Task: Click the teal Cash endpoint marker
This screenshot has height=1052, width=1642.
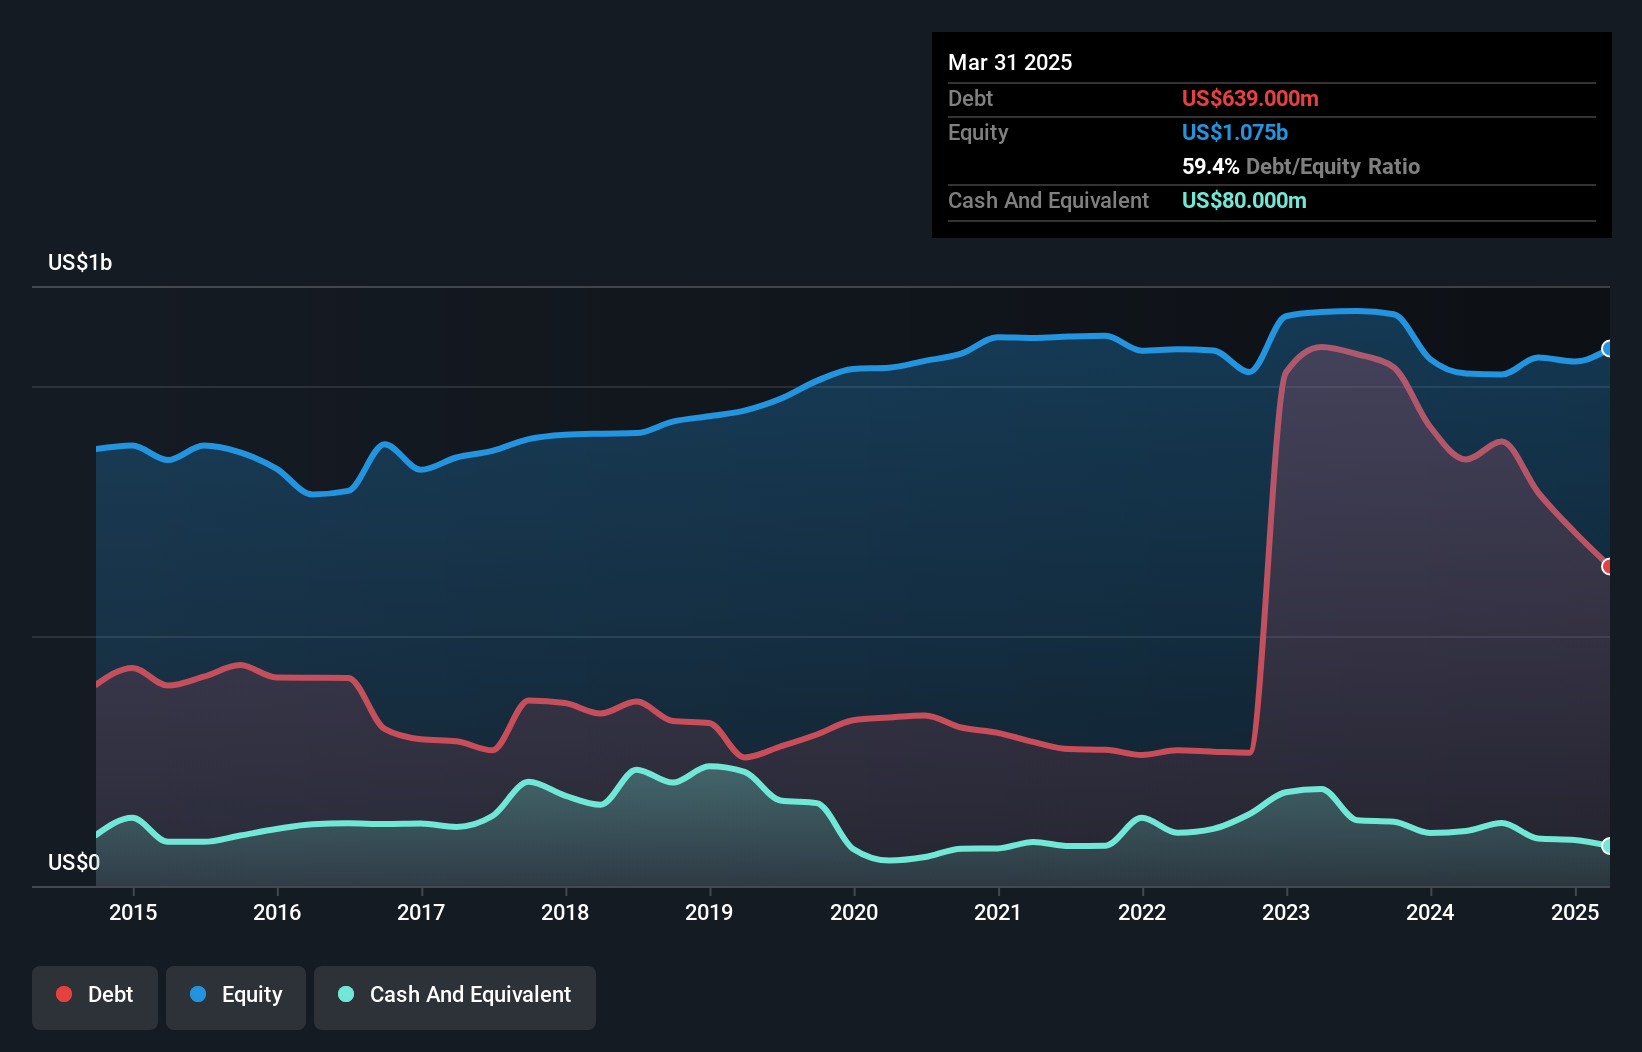Action: tap(1607, 846)
